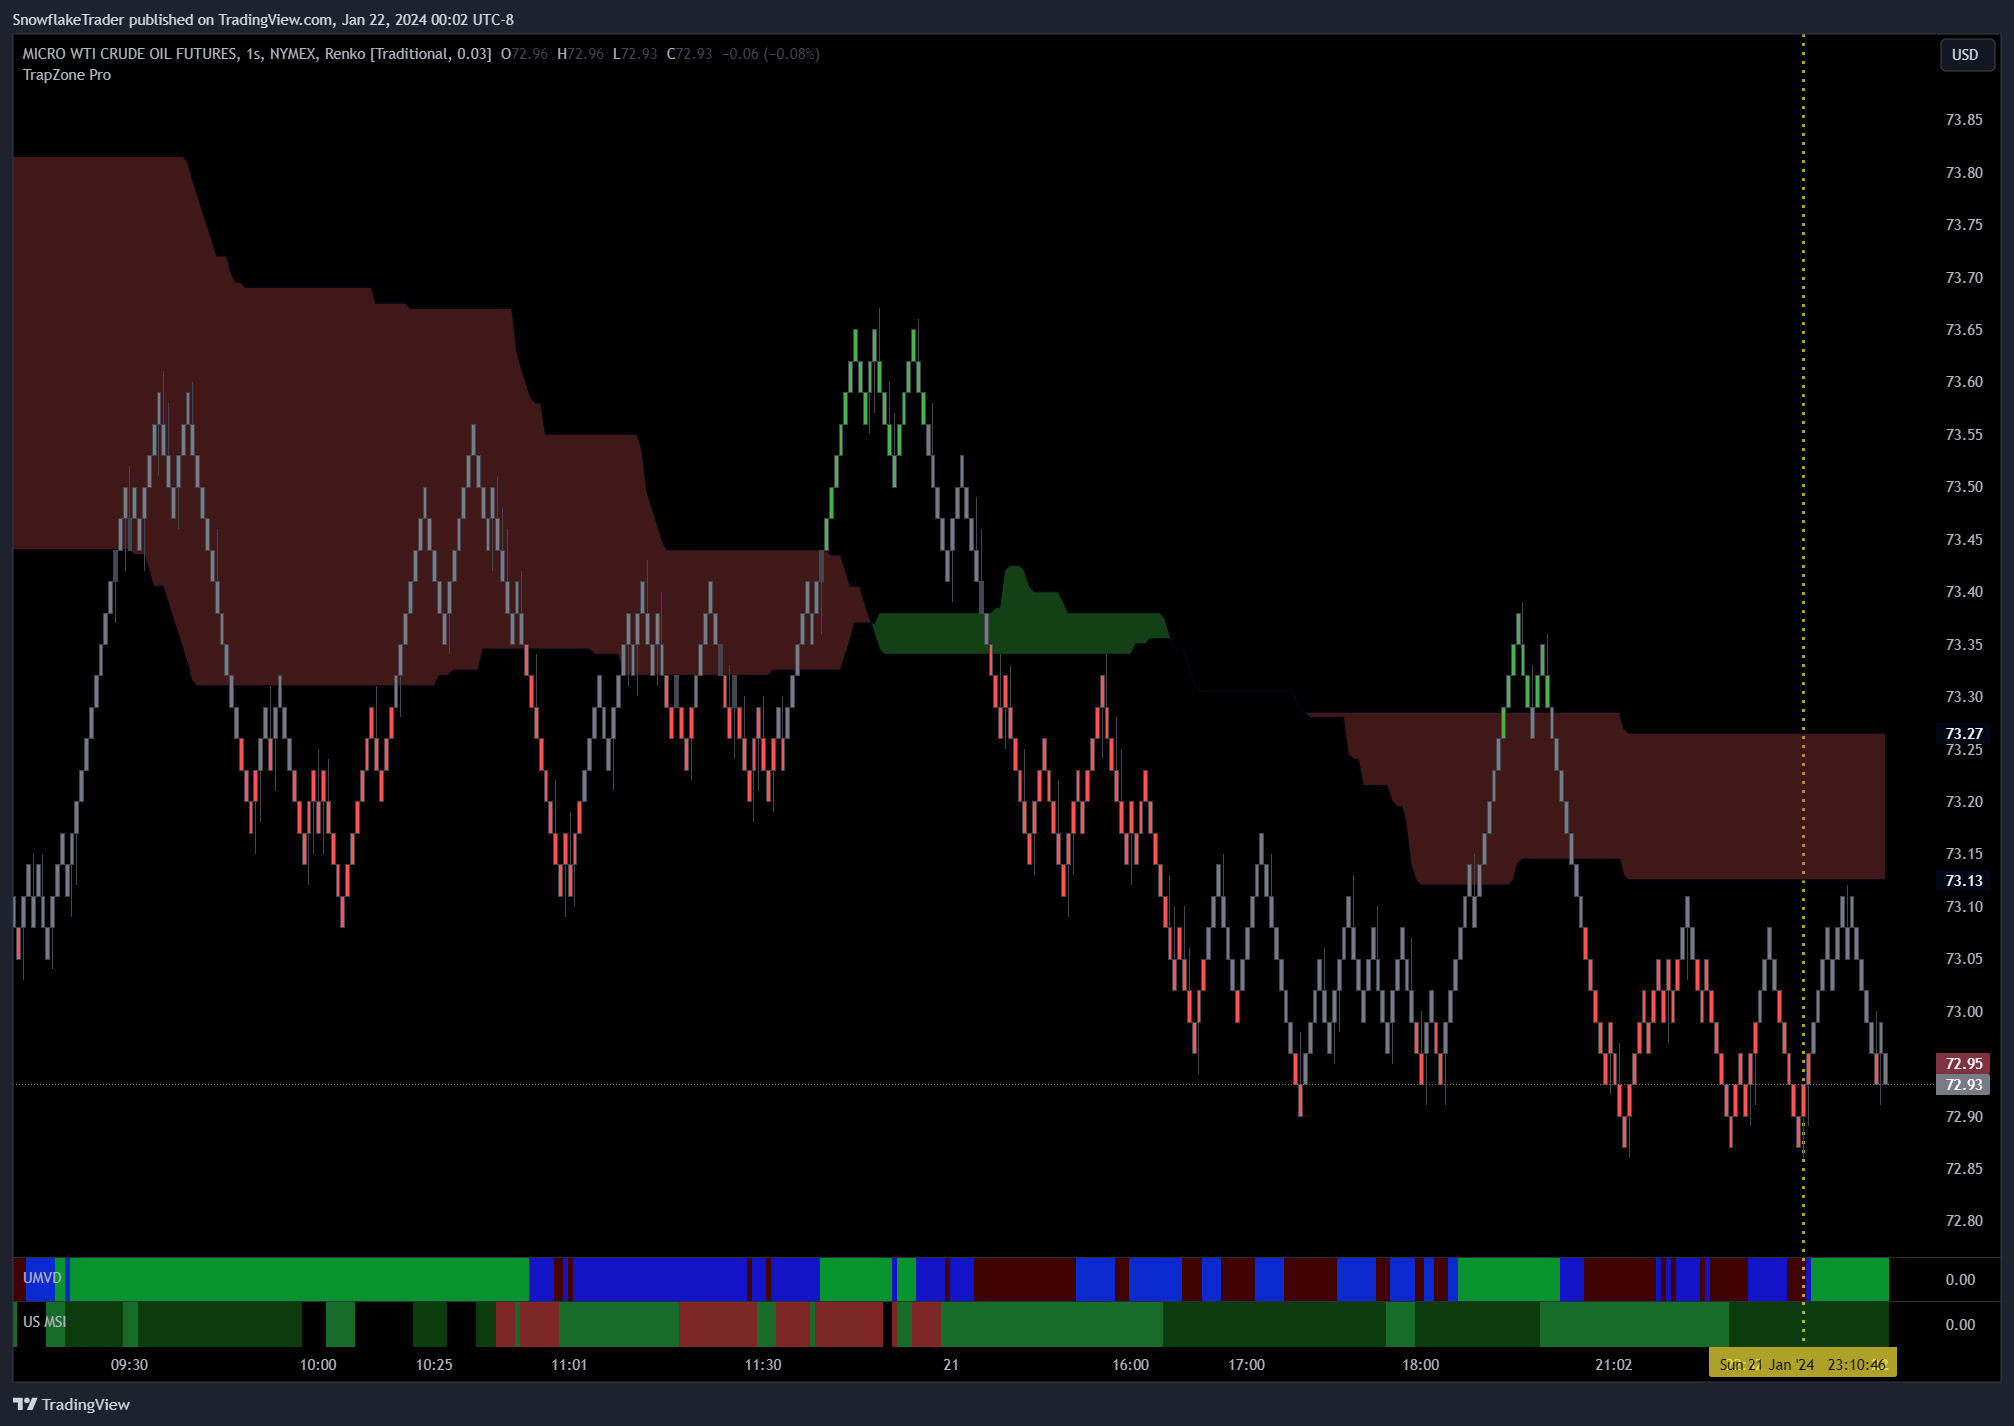Viewport: 2014px width, 1426px height.
Task: Click the UMVD indicator label
Action: pyautogui.click(x=42, y=1278)
